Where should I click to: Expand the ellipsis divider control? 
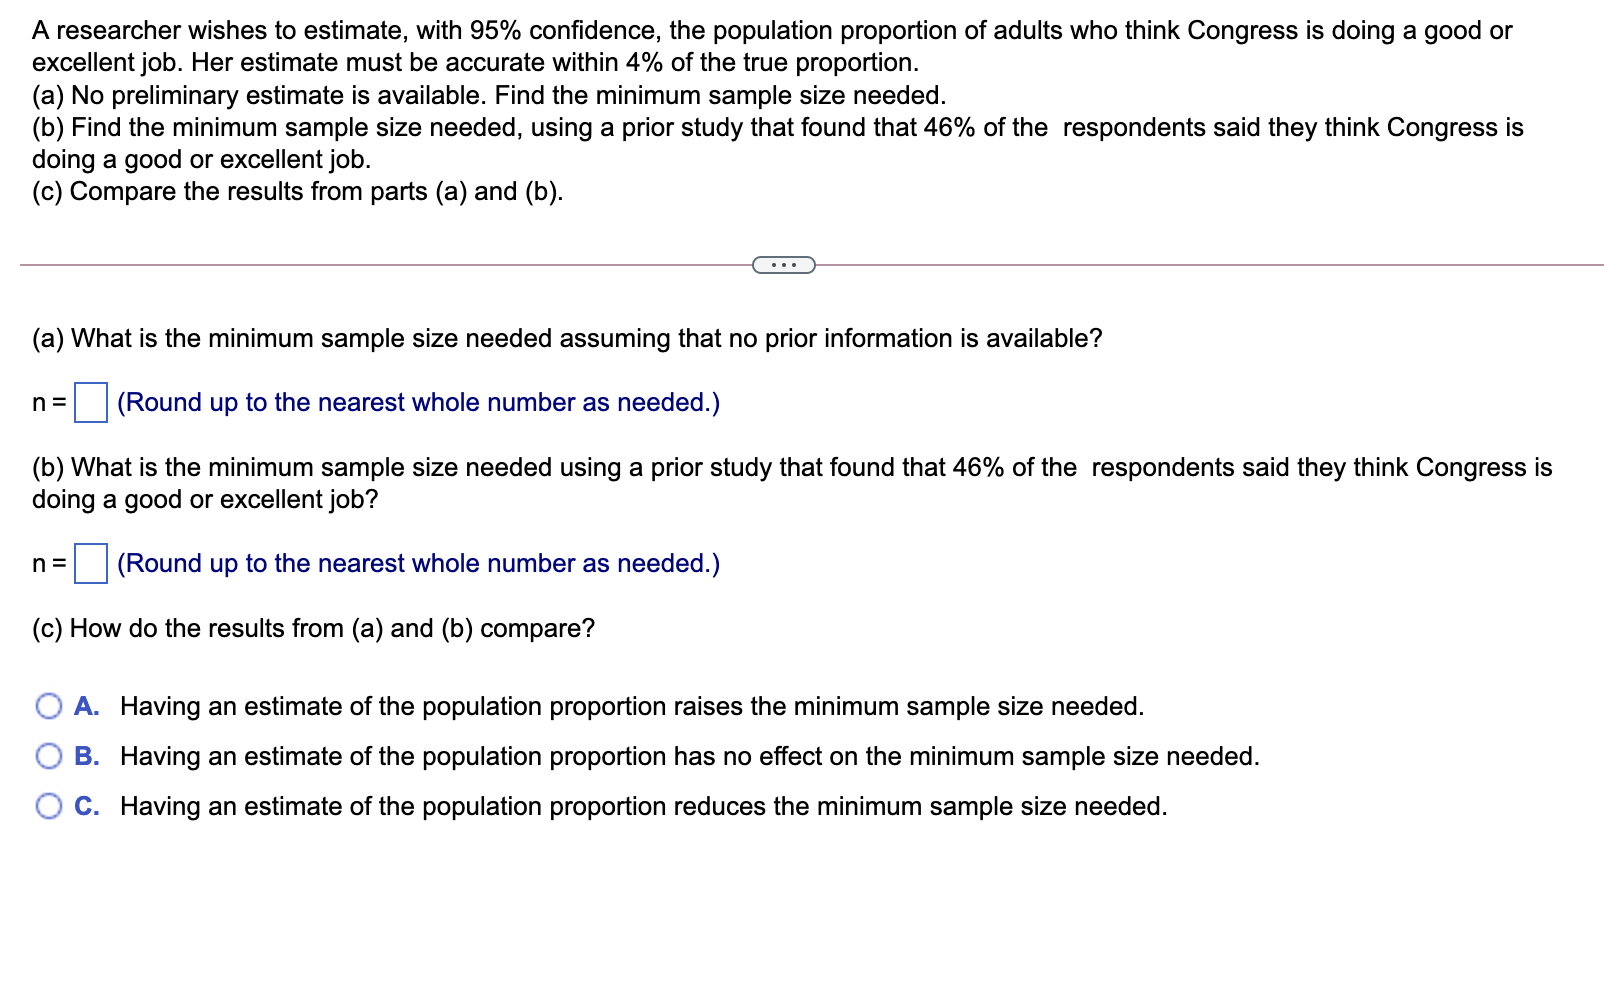pos(783,264)
